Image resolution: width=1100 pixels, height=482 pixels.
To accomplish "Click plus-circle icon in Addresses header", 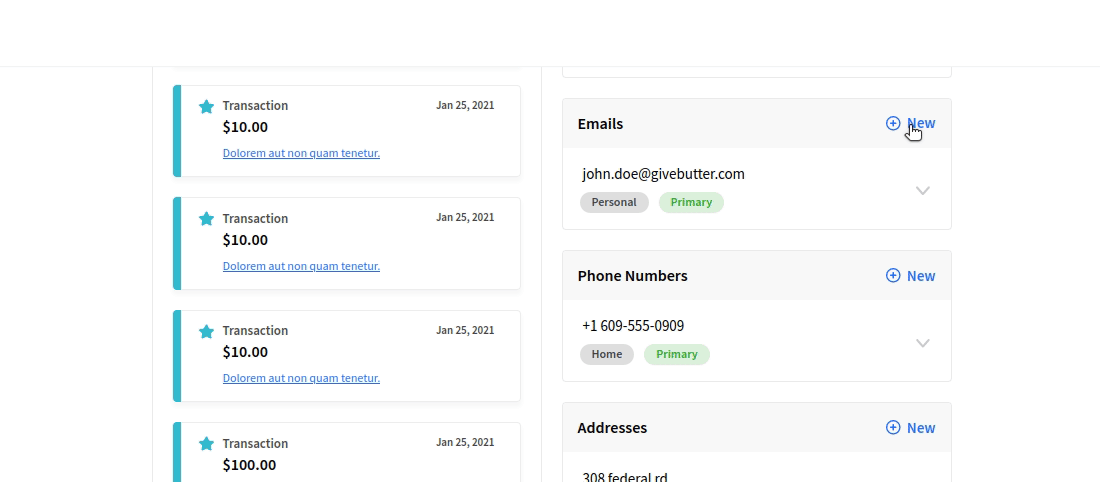I will pos(893,427).
